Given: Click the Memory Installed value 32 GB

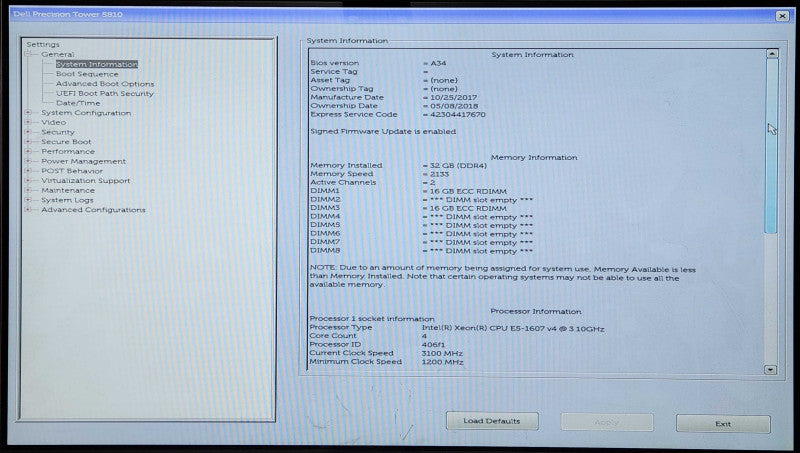Looking at the screenshot, I should click(x=458, y=166).
